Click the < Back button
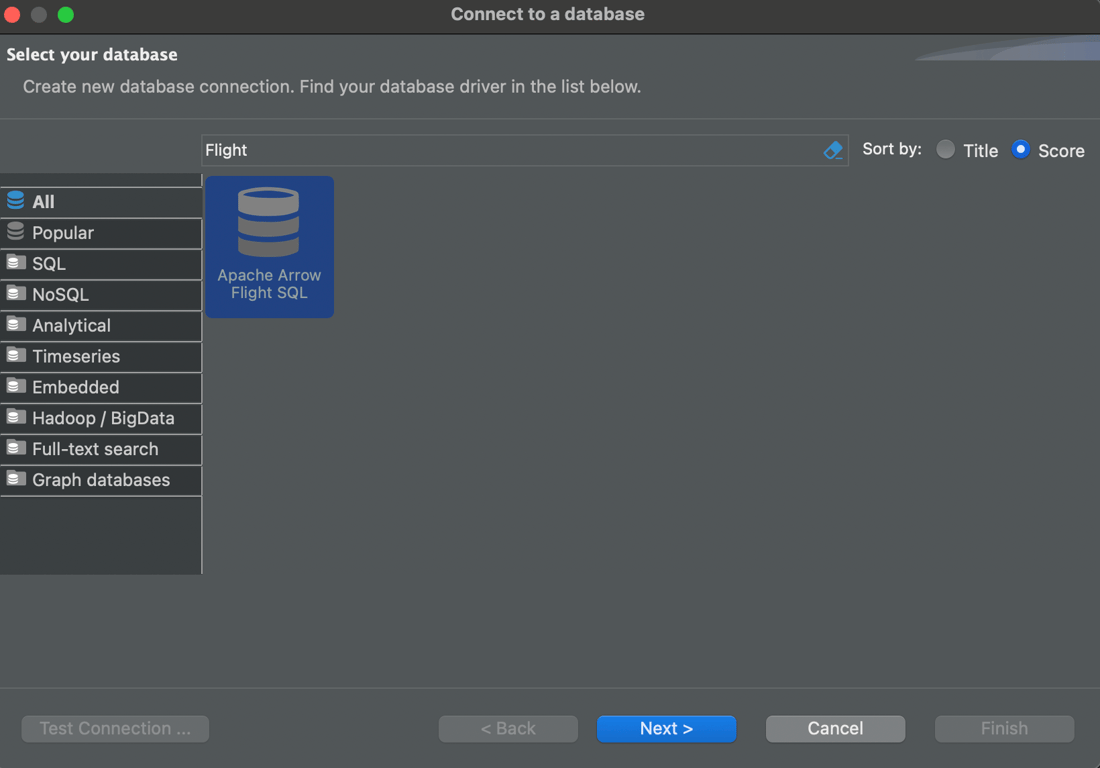 click(x=508, y=729)
